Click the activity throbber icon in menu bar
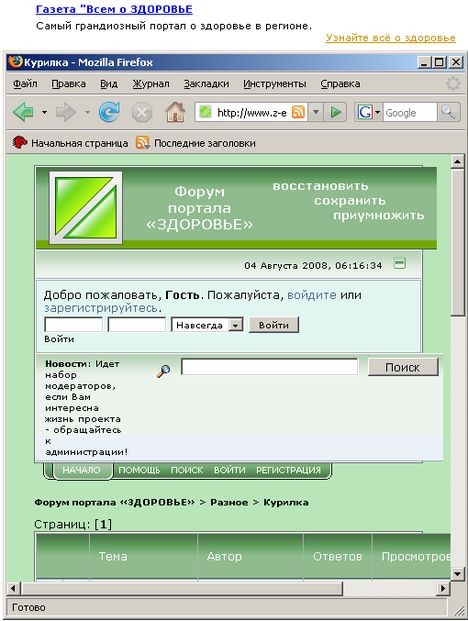 tap(453, 84)
